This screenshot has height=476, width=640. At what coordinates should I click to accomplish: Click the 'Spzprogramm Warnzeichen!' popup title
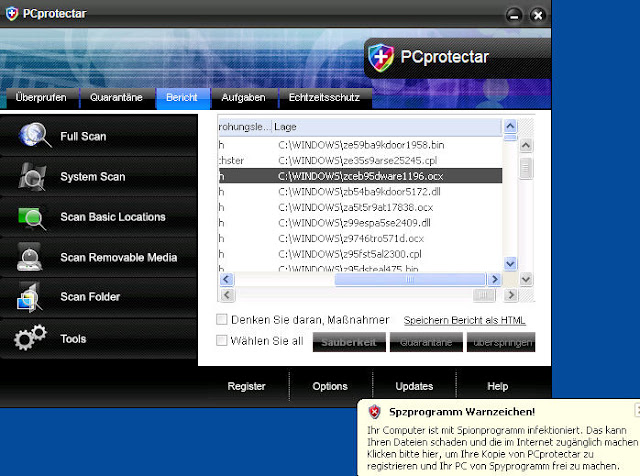462,412
